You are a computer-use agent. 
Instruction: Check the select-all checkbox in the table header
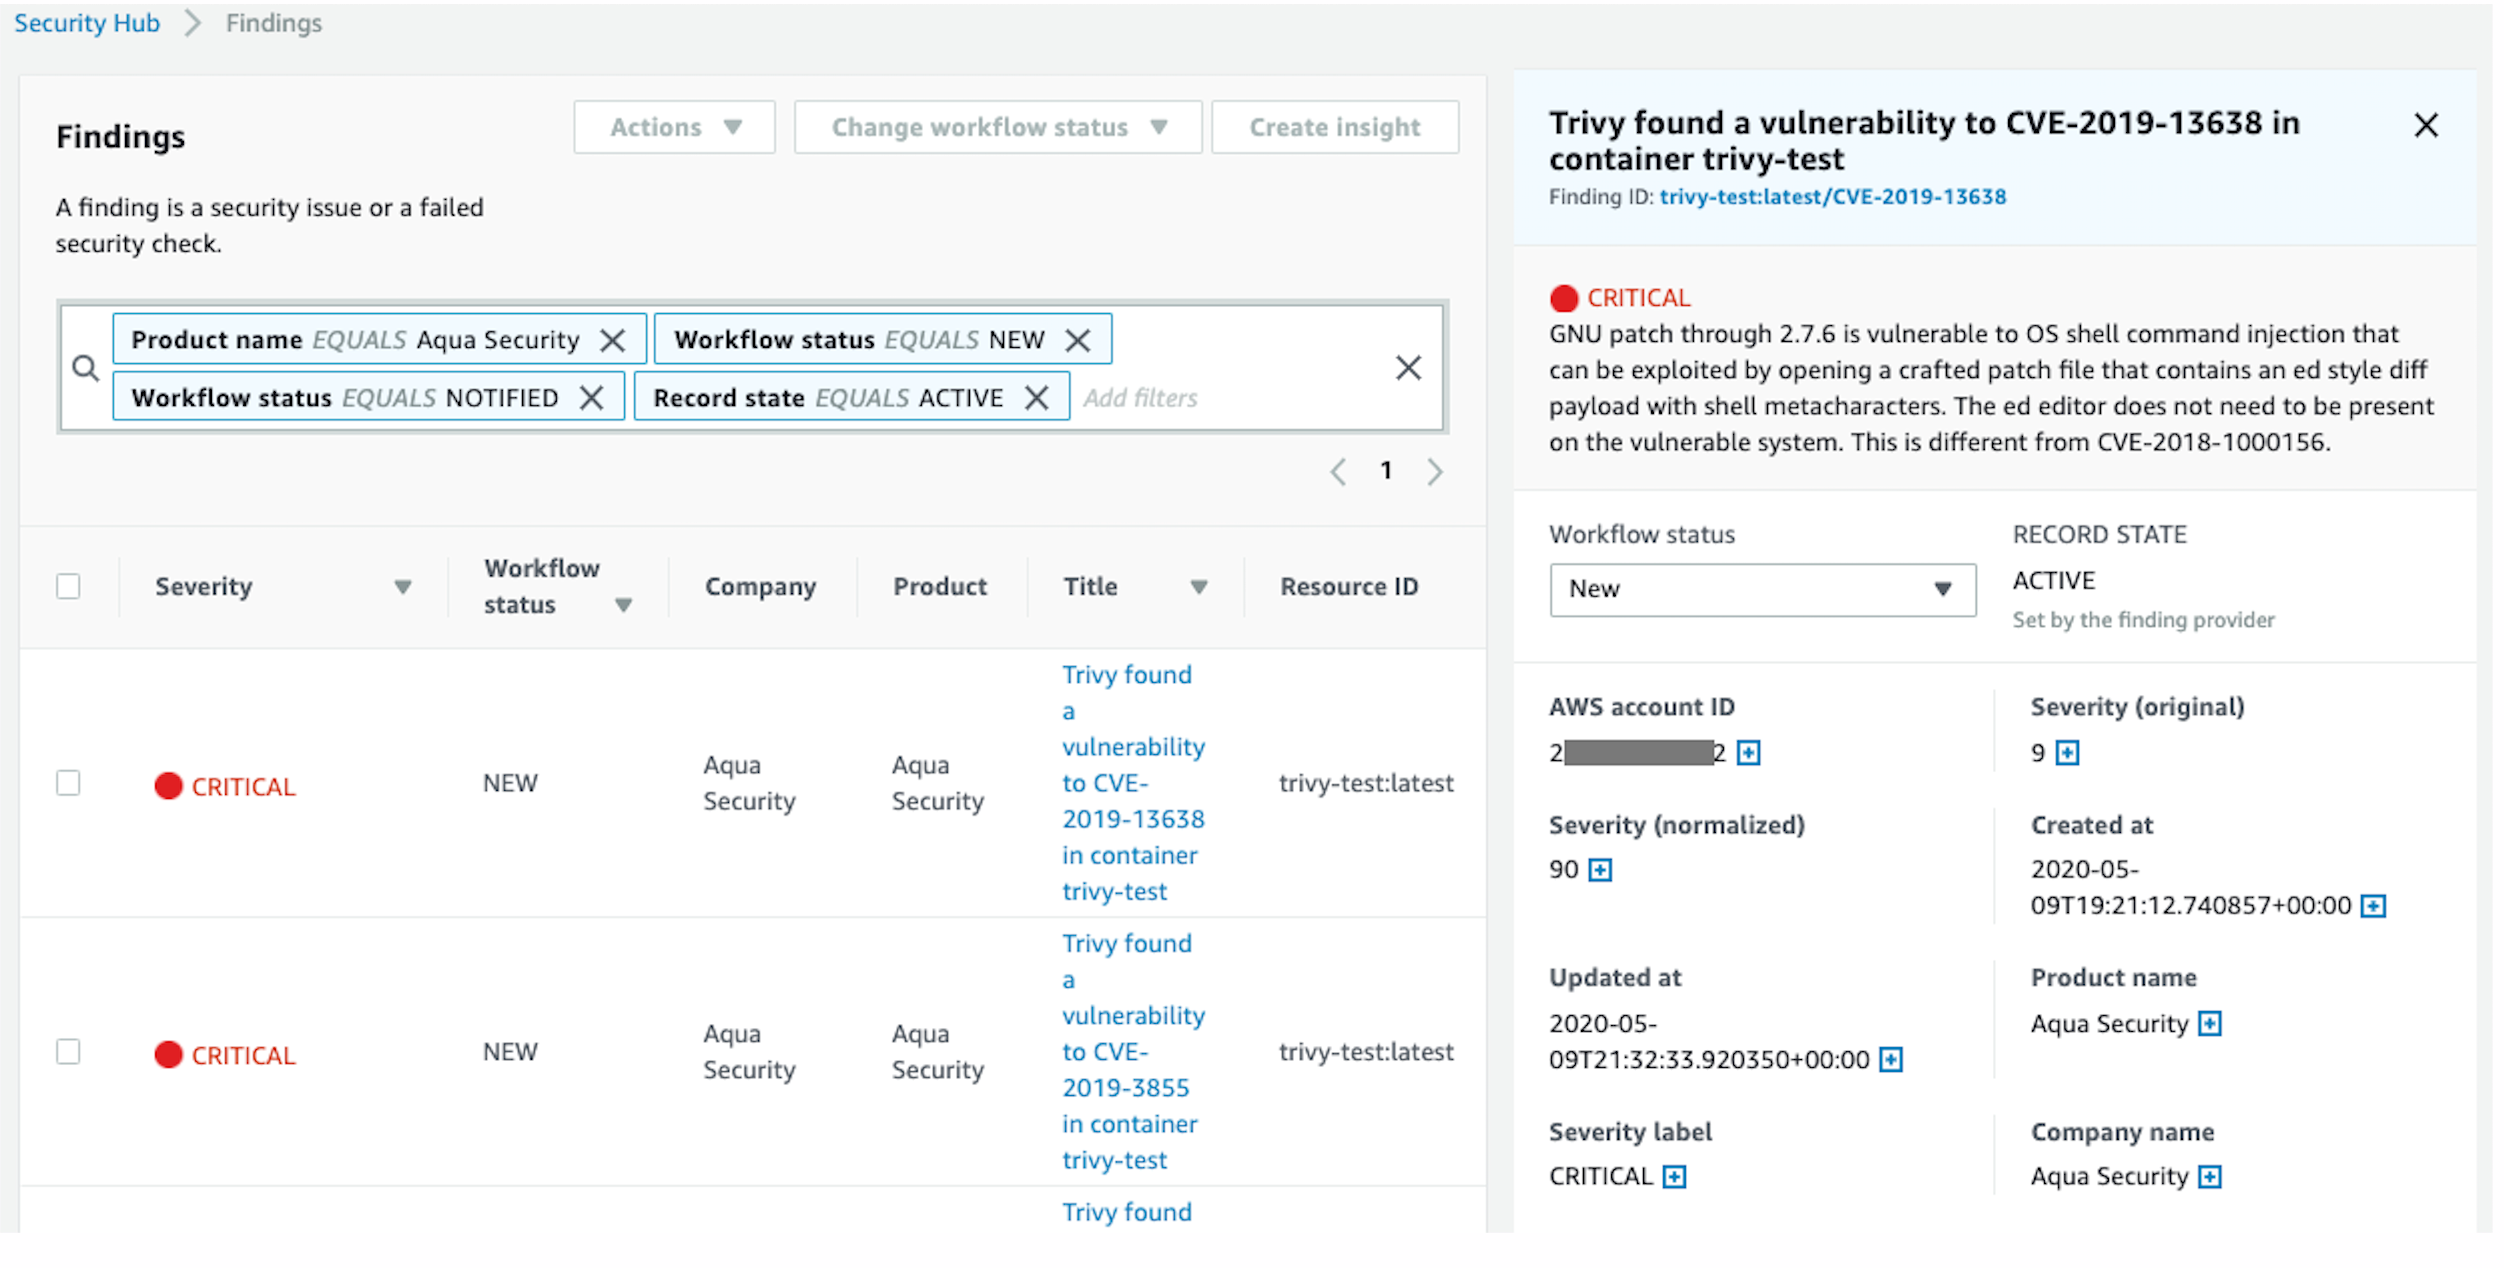click(x=68, y=585)
